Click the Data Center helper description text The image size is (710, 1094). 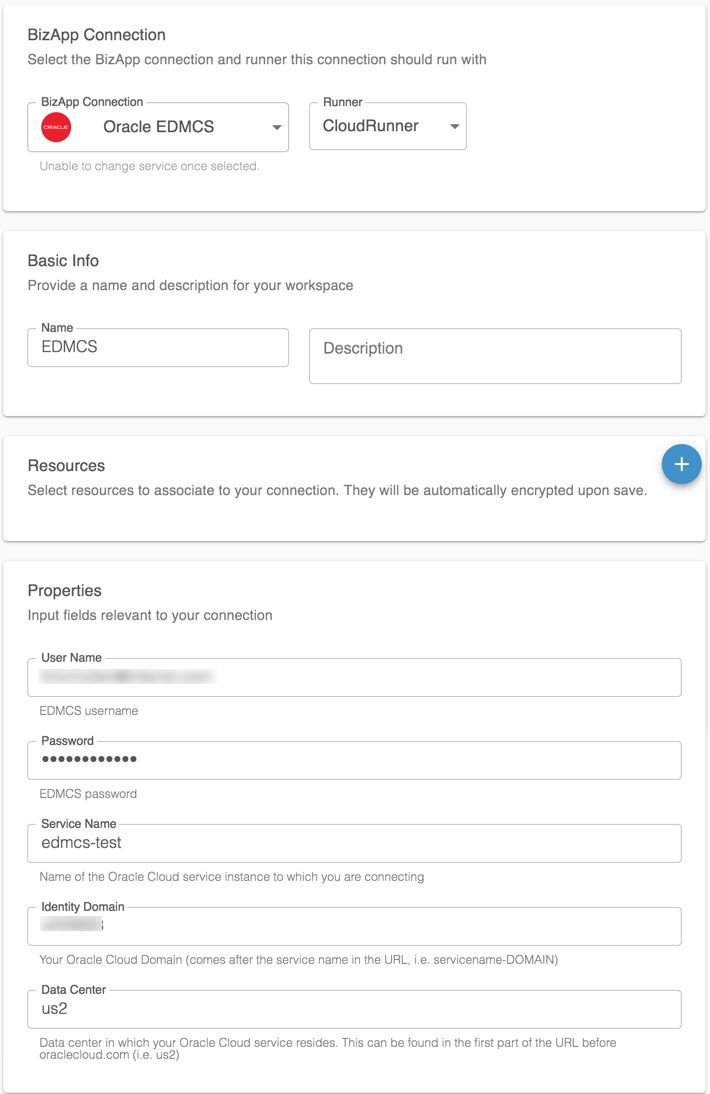coord(327,1049)
